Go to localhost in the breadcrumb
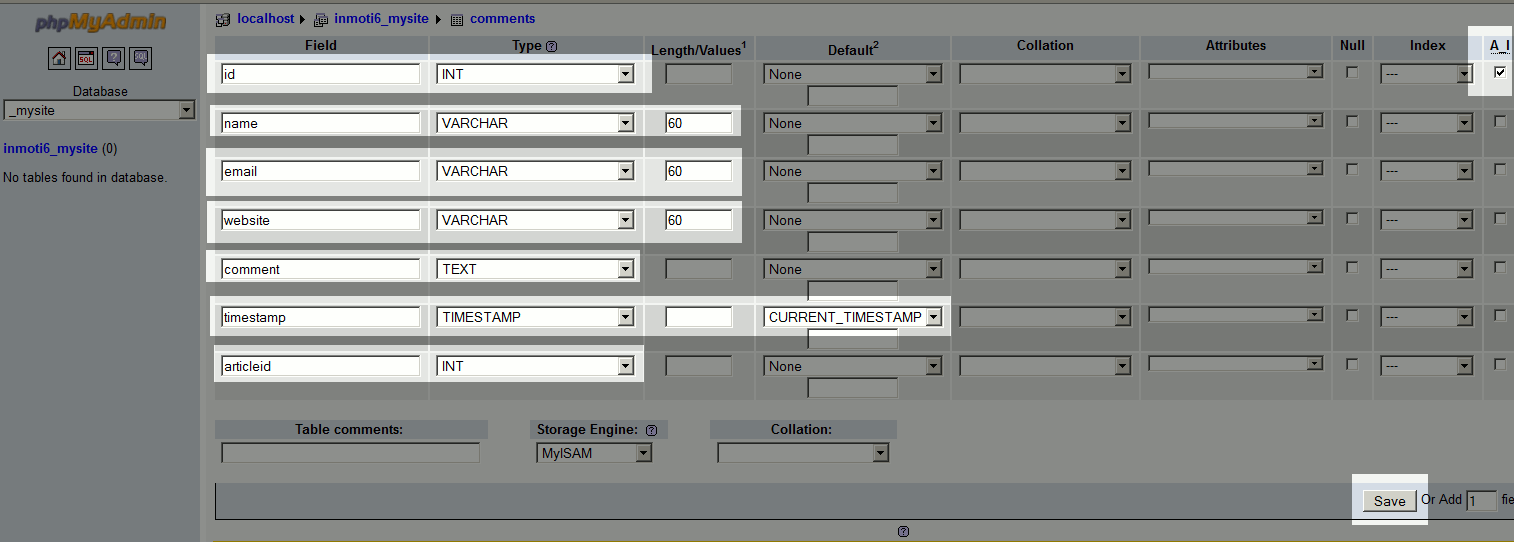 (x=265, y=19)
